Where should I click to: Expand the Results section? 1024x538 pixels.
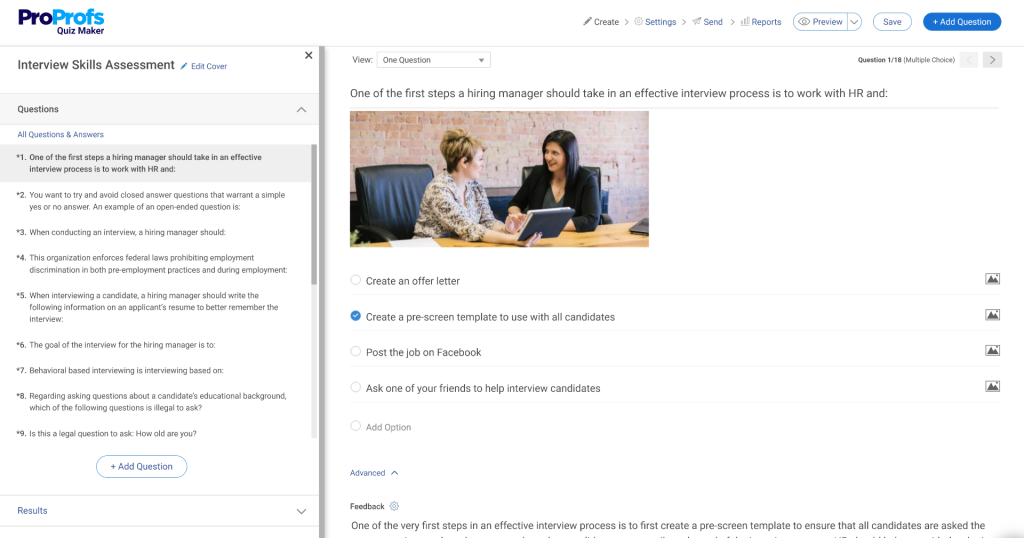[x=301, y=511]
